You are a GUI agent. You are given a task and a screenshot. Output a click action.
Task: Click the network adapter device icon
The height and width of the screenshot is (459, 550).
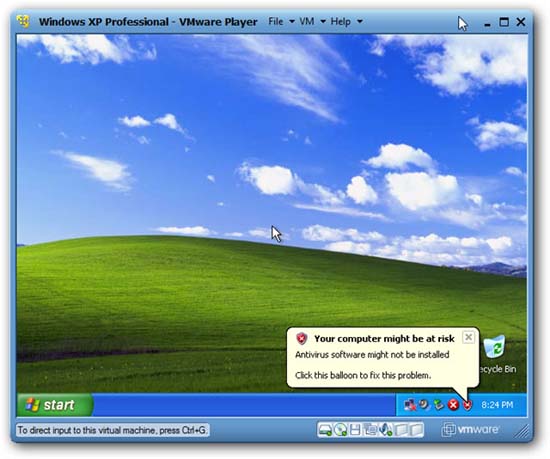[370, 430]
